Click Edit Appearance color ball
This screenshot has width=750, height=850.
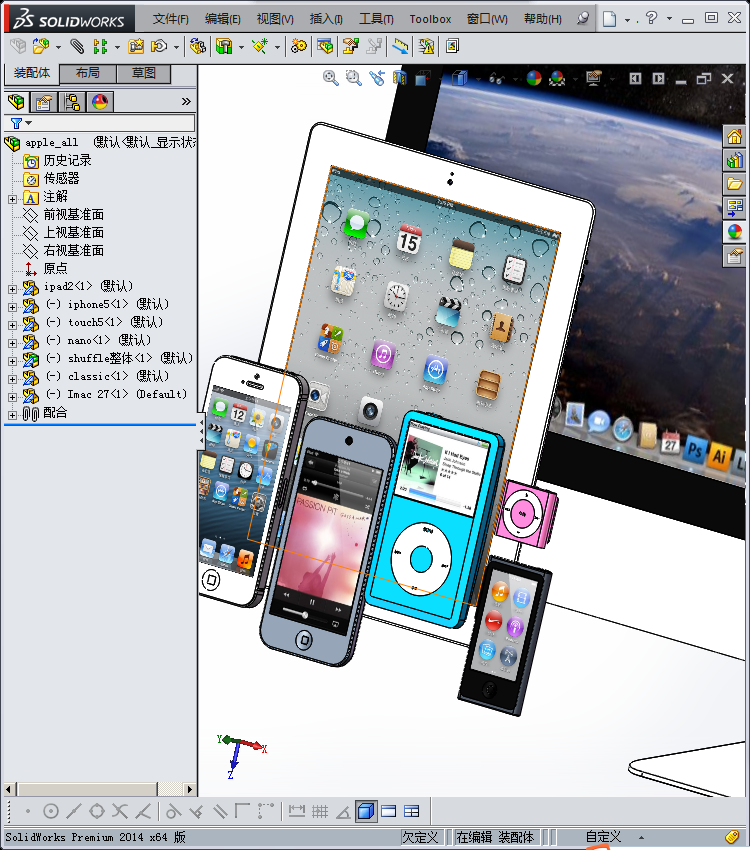tap(534, 78)
